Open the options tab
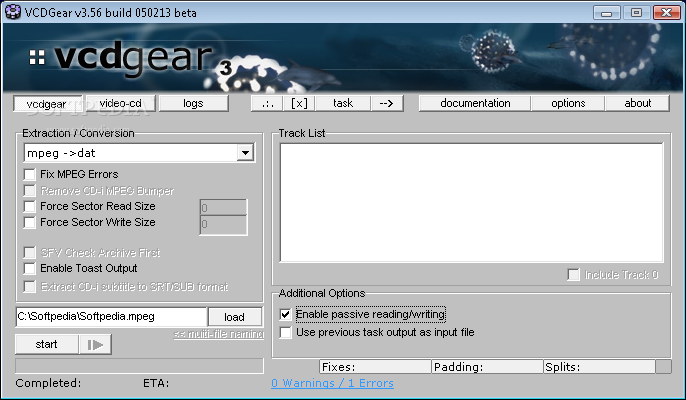Screen dimensions: 686x400 568,103
